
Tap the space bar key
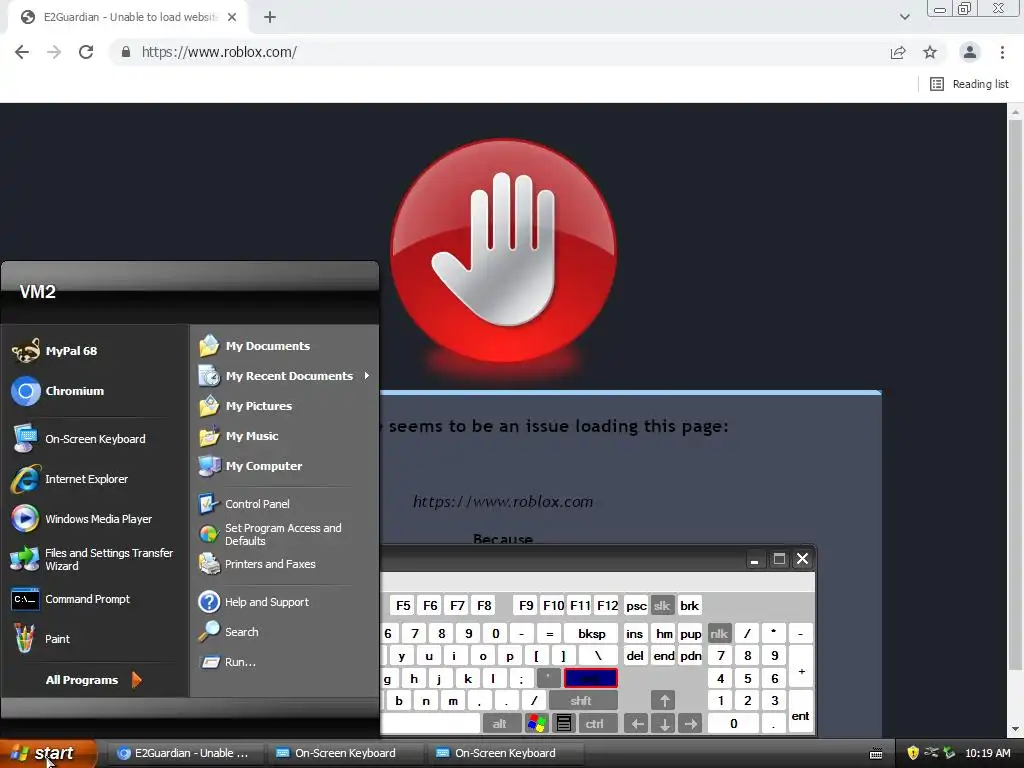pyautogui.click(x=431, y=724)
